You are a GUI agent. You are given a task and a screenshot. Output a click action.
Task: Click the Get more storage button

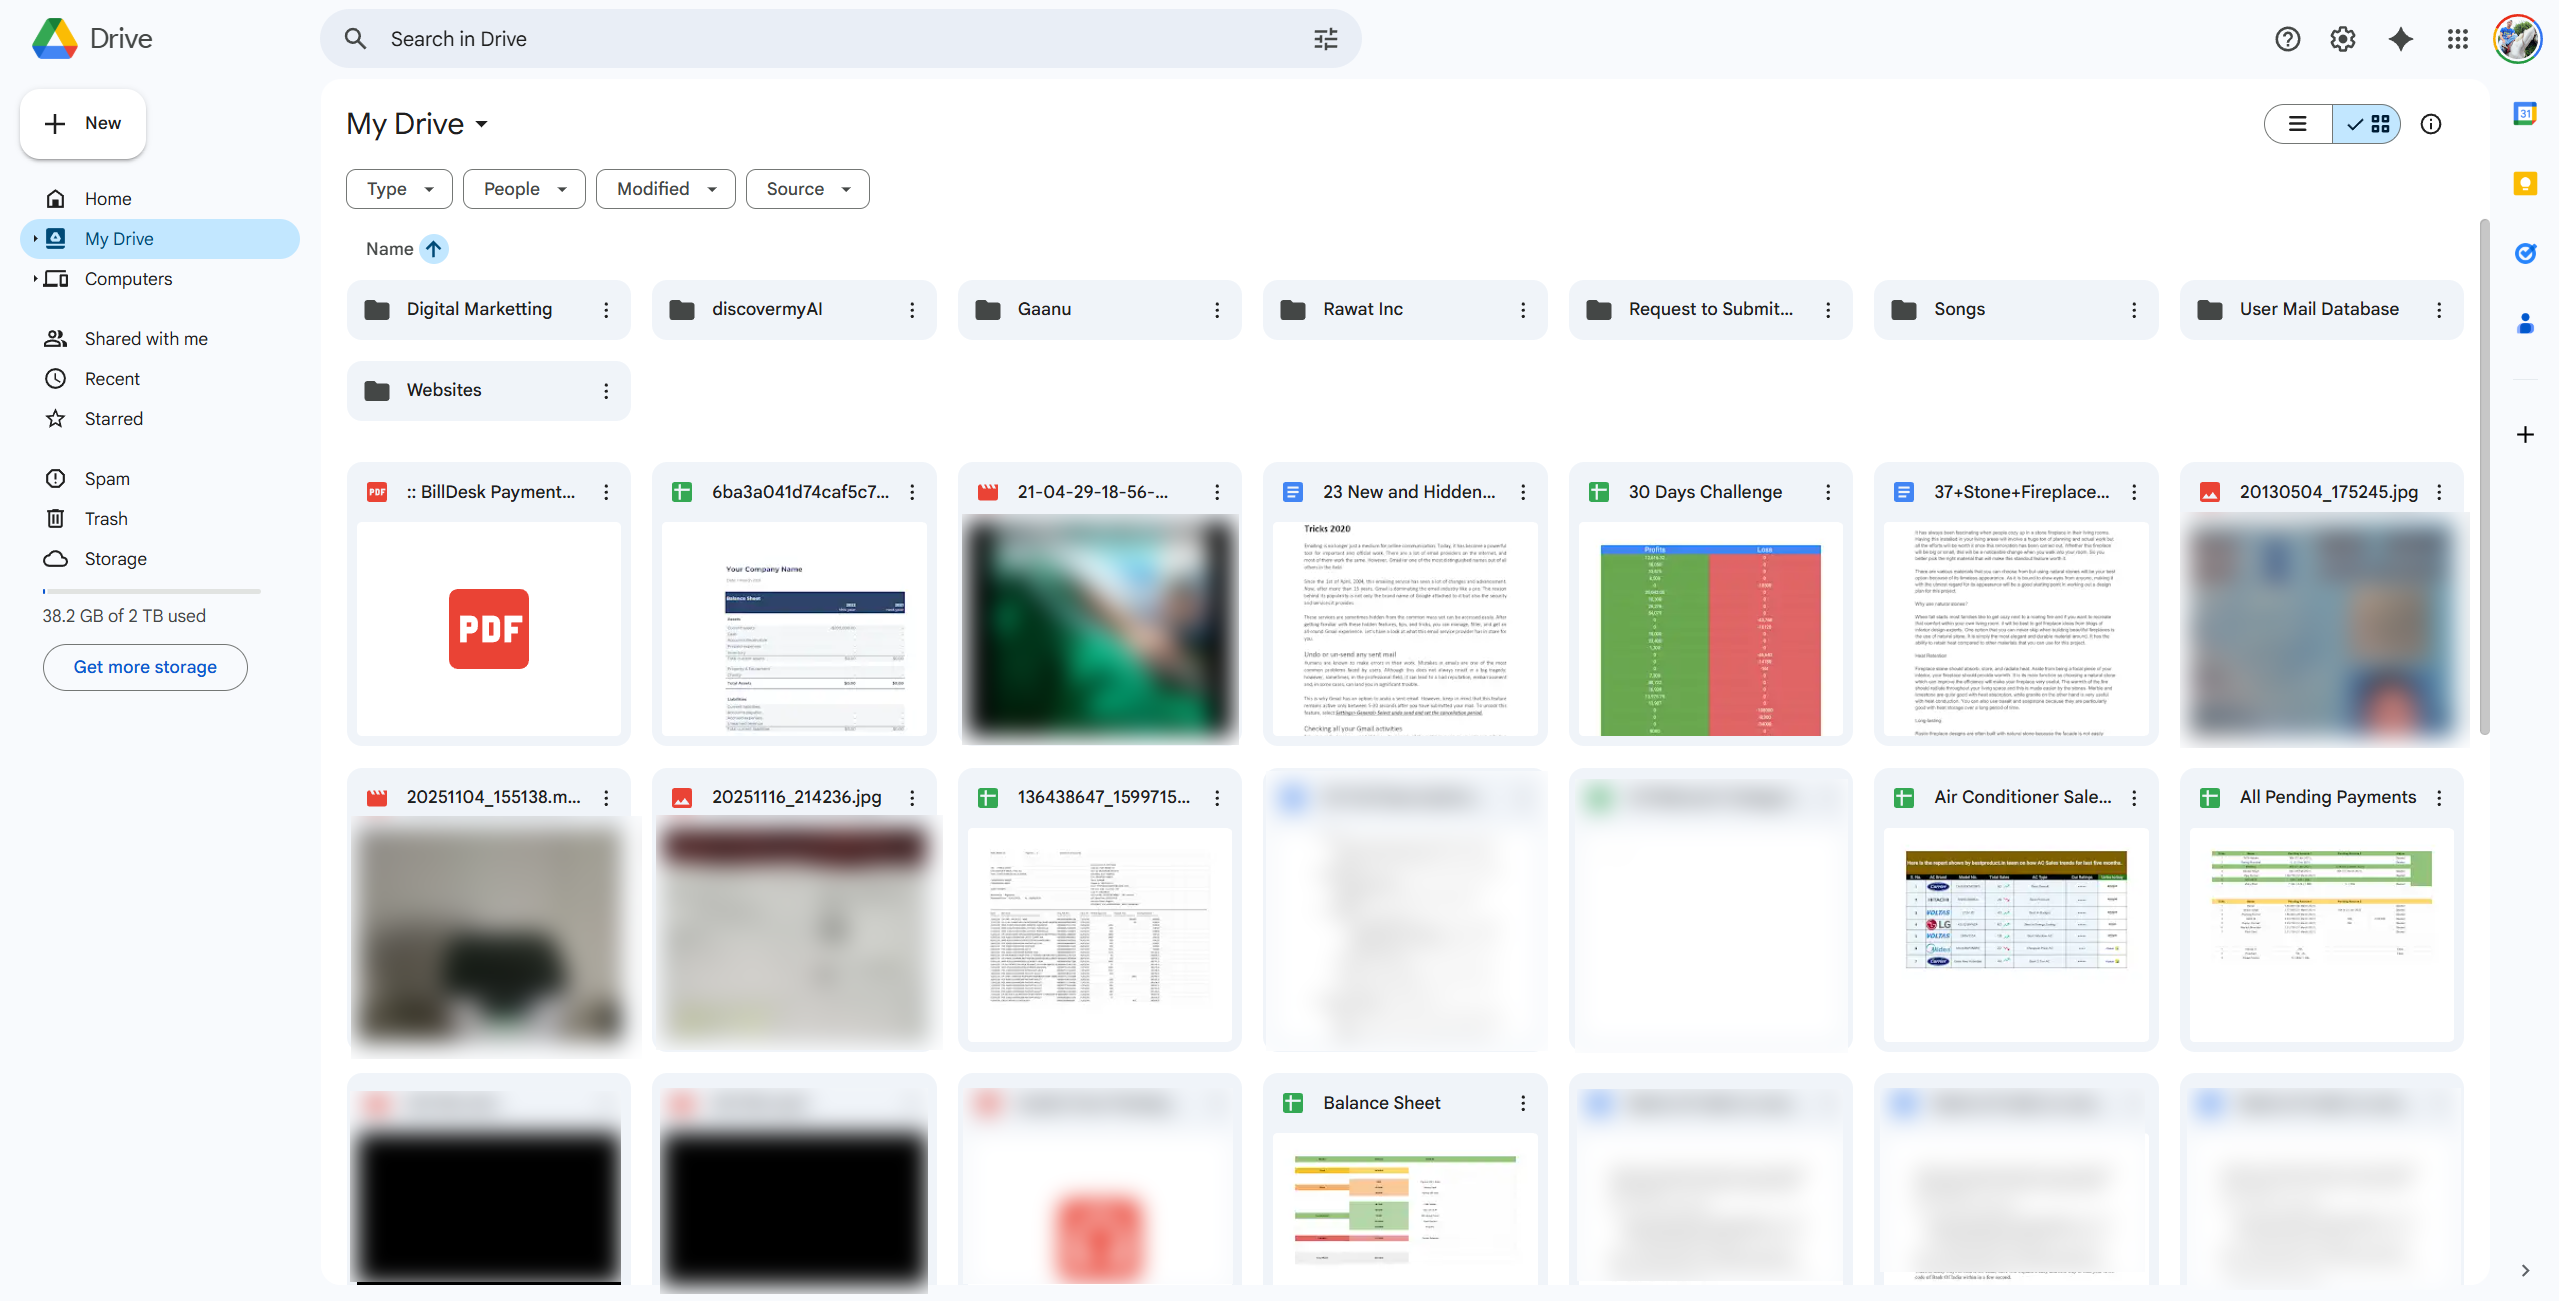click(x=145, y=666)
